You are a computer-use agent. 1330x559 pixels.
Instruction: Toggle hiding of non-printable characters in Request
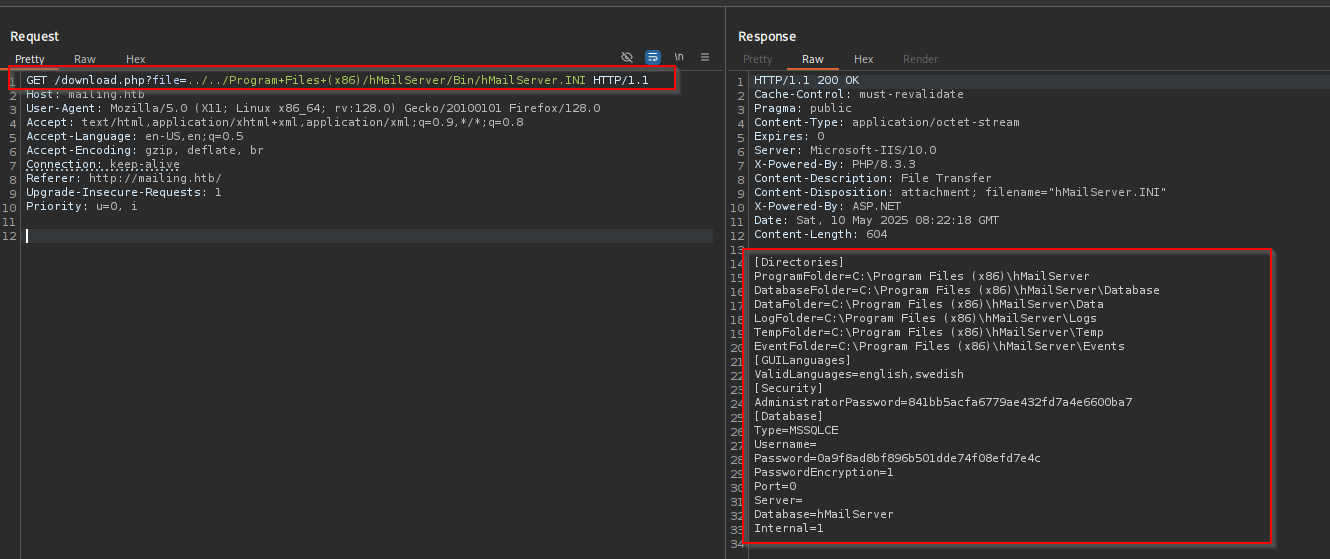tap(627, 57)
